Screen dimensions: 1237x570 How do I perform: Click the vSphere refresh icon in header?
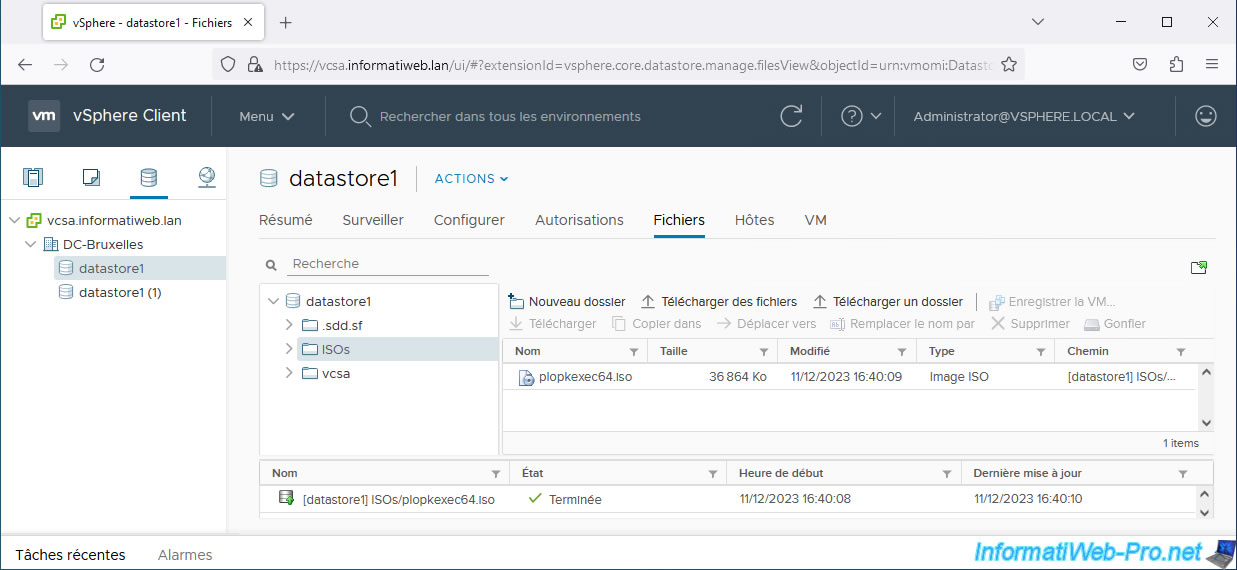[791, 116]
